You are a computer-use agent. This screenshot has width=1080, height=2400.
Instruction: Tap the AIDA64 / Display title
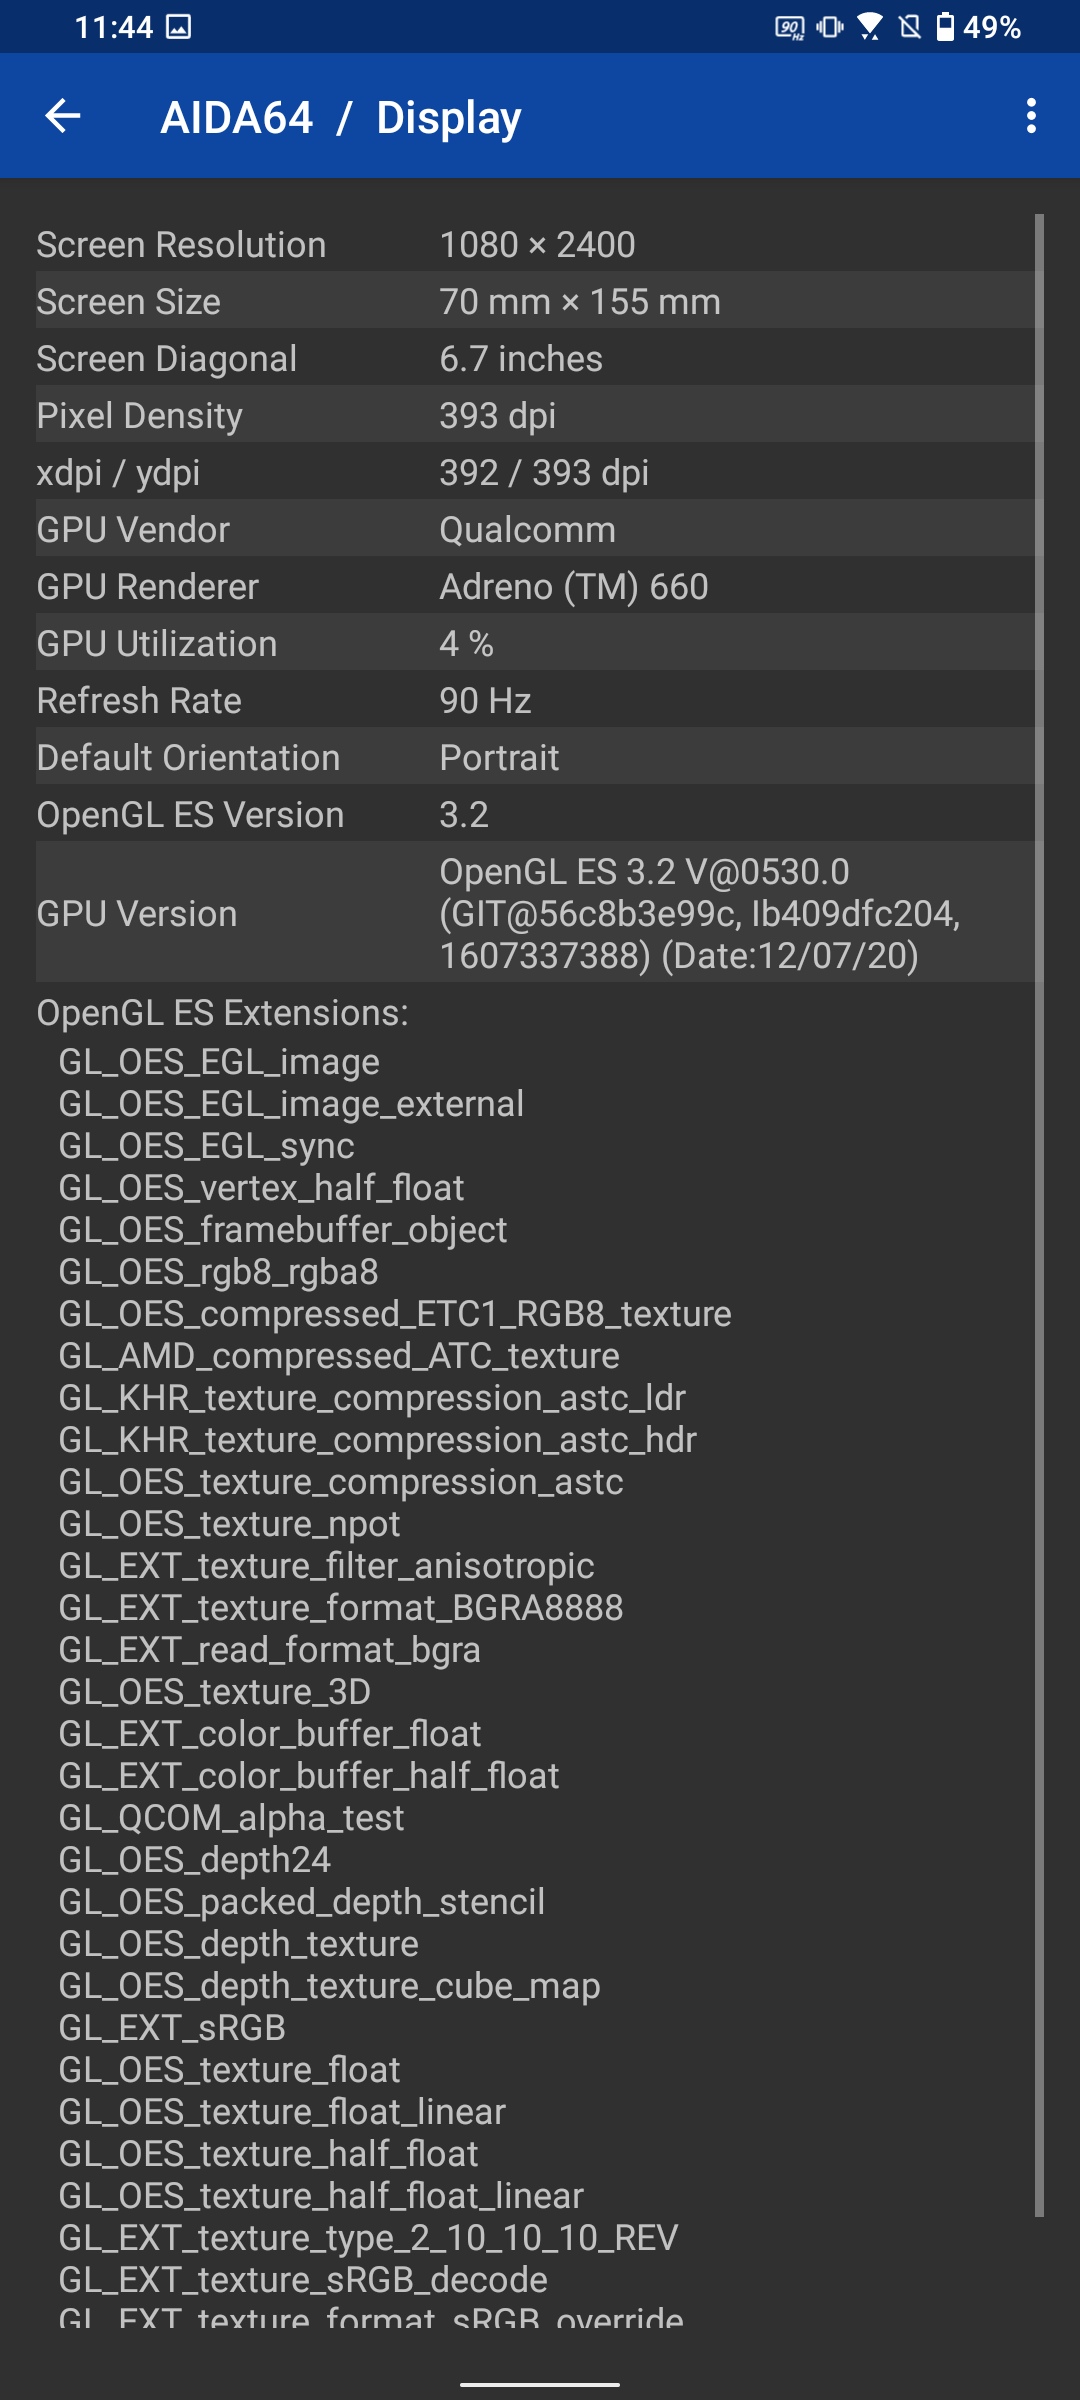(x=341, y=118)
